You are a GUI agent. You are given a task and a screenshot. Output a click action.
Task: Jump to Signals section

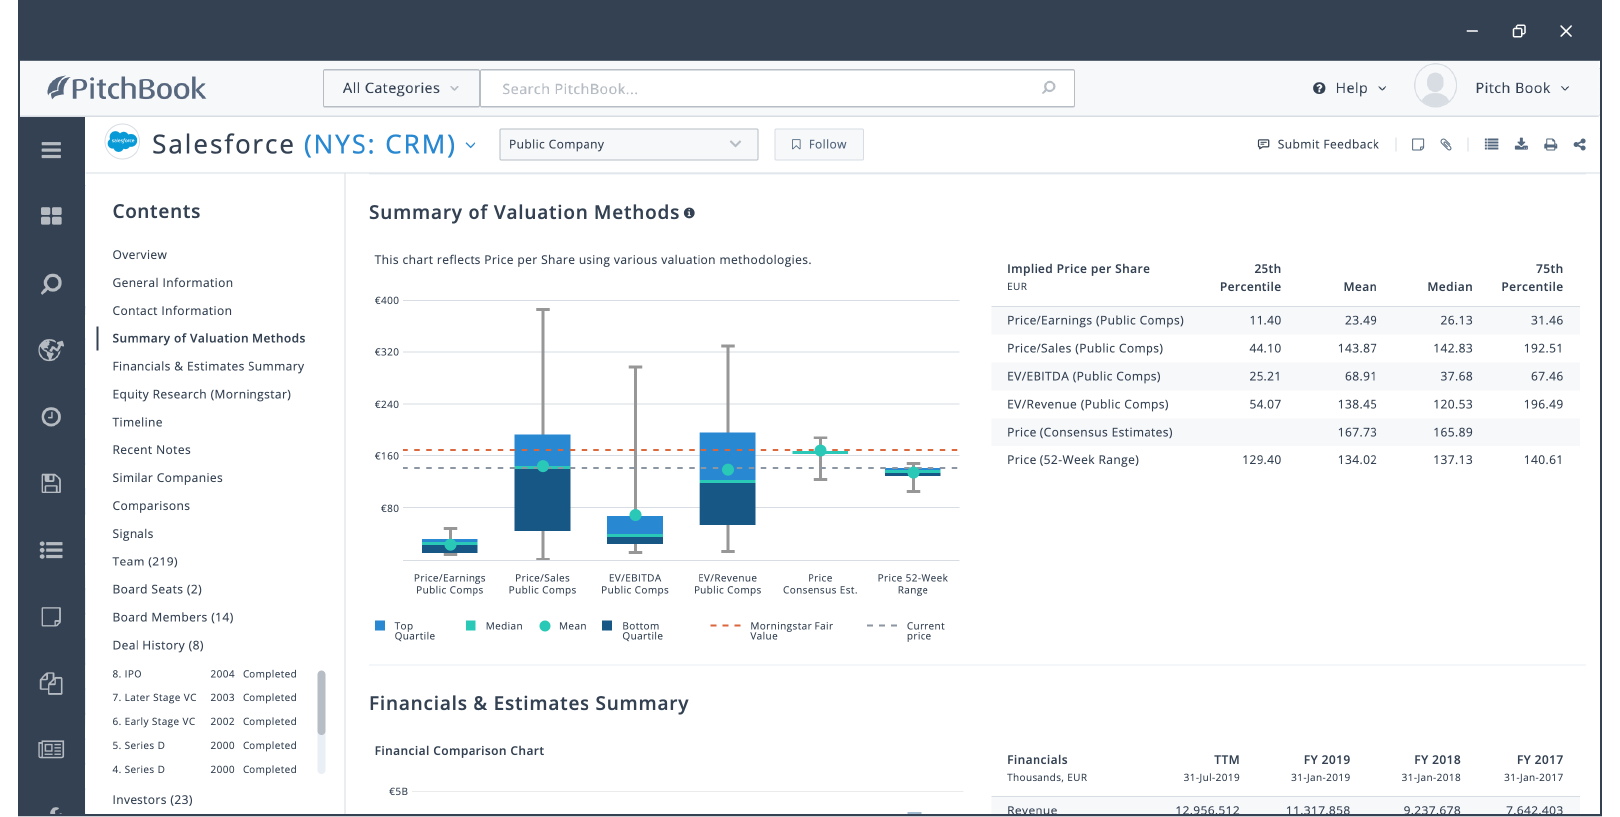coord(133,534)
